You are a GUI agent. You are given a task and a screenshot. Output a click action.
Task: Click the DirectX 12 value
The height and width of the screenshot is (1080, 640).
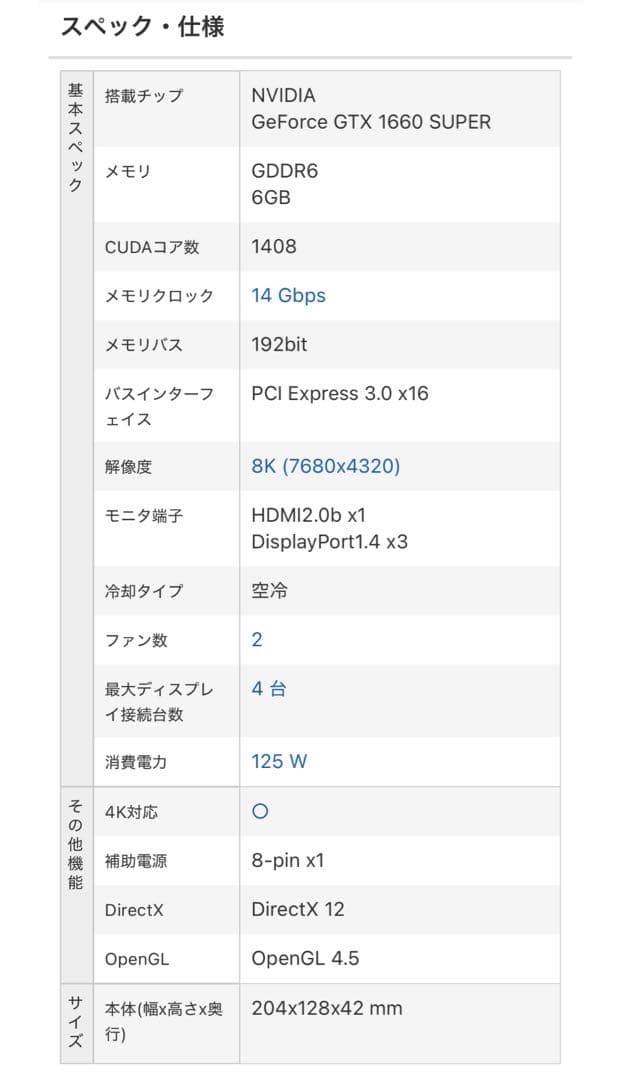(297, 910)
